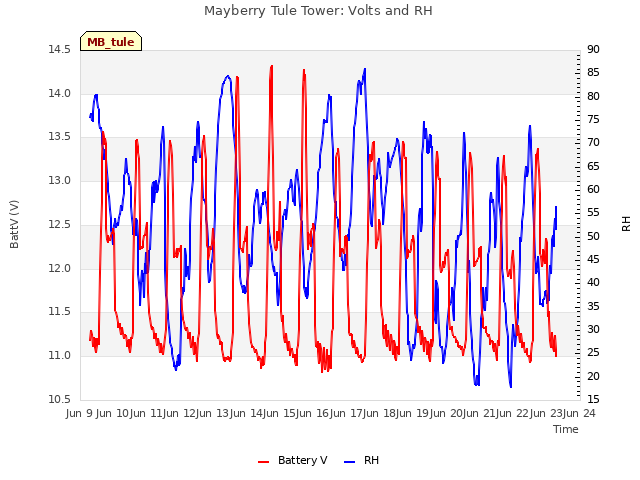Click the Jun 19 date label
Viewport: 640px width, 480px height.
point(413,413)
